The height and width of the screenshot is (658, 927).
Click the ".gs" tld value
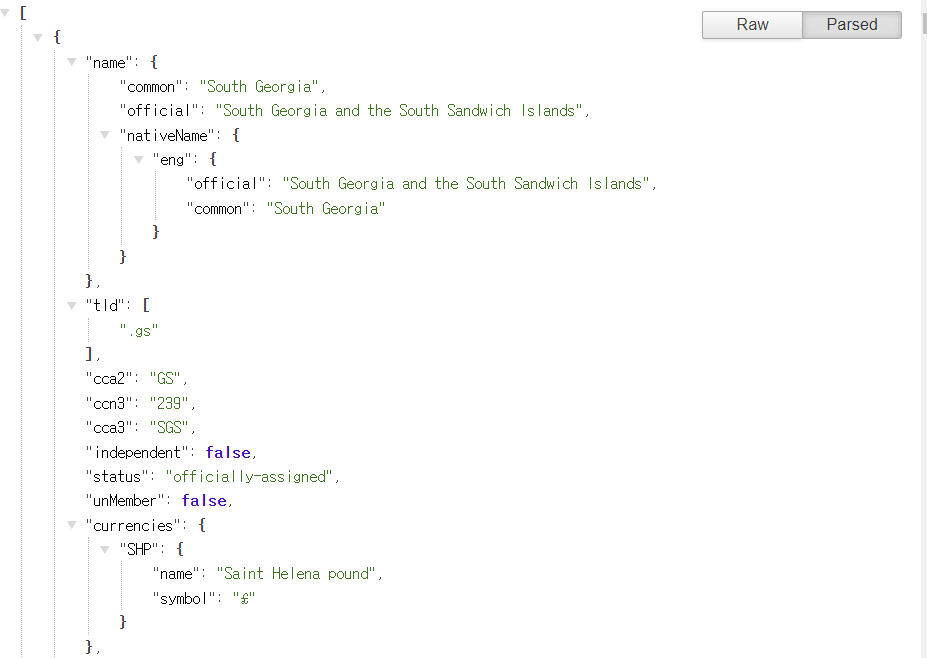pos(139,330)
